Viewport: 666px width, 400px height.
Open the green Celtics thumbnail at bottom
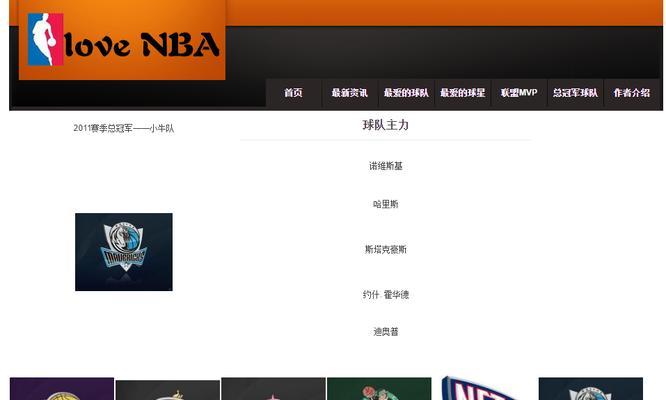click(379, 389)
